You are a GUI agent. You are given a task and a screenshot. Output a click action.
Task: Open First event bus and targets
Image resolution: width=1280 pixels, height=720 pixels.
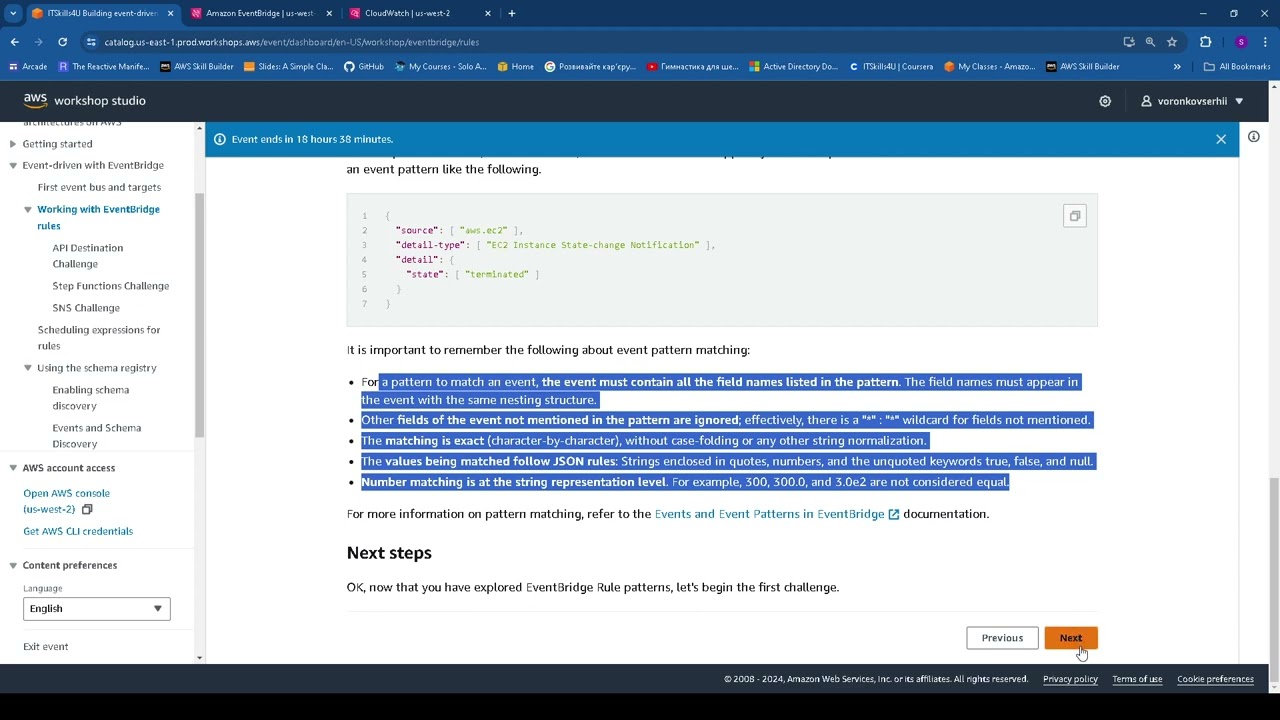point(99,188)
